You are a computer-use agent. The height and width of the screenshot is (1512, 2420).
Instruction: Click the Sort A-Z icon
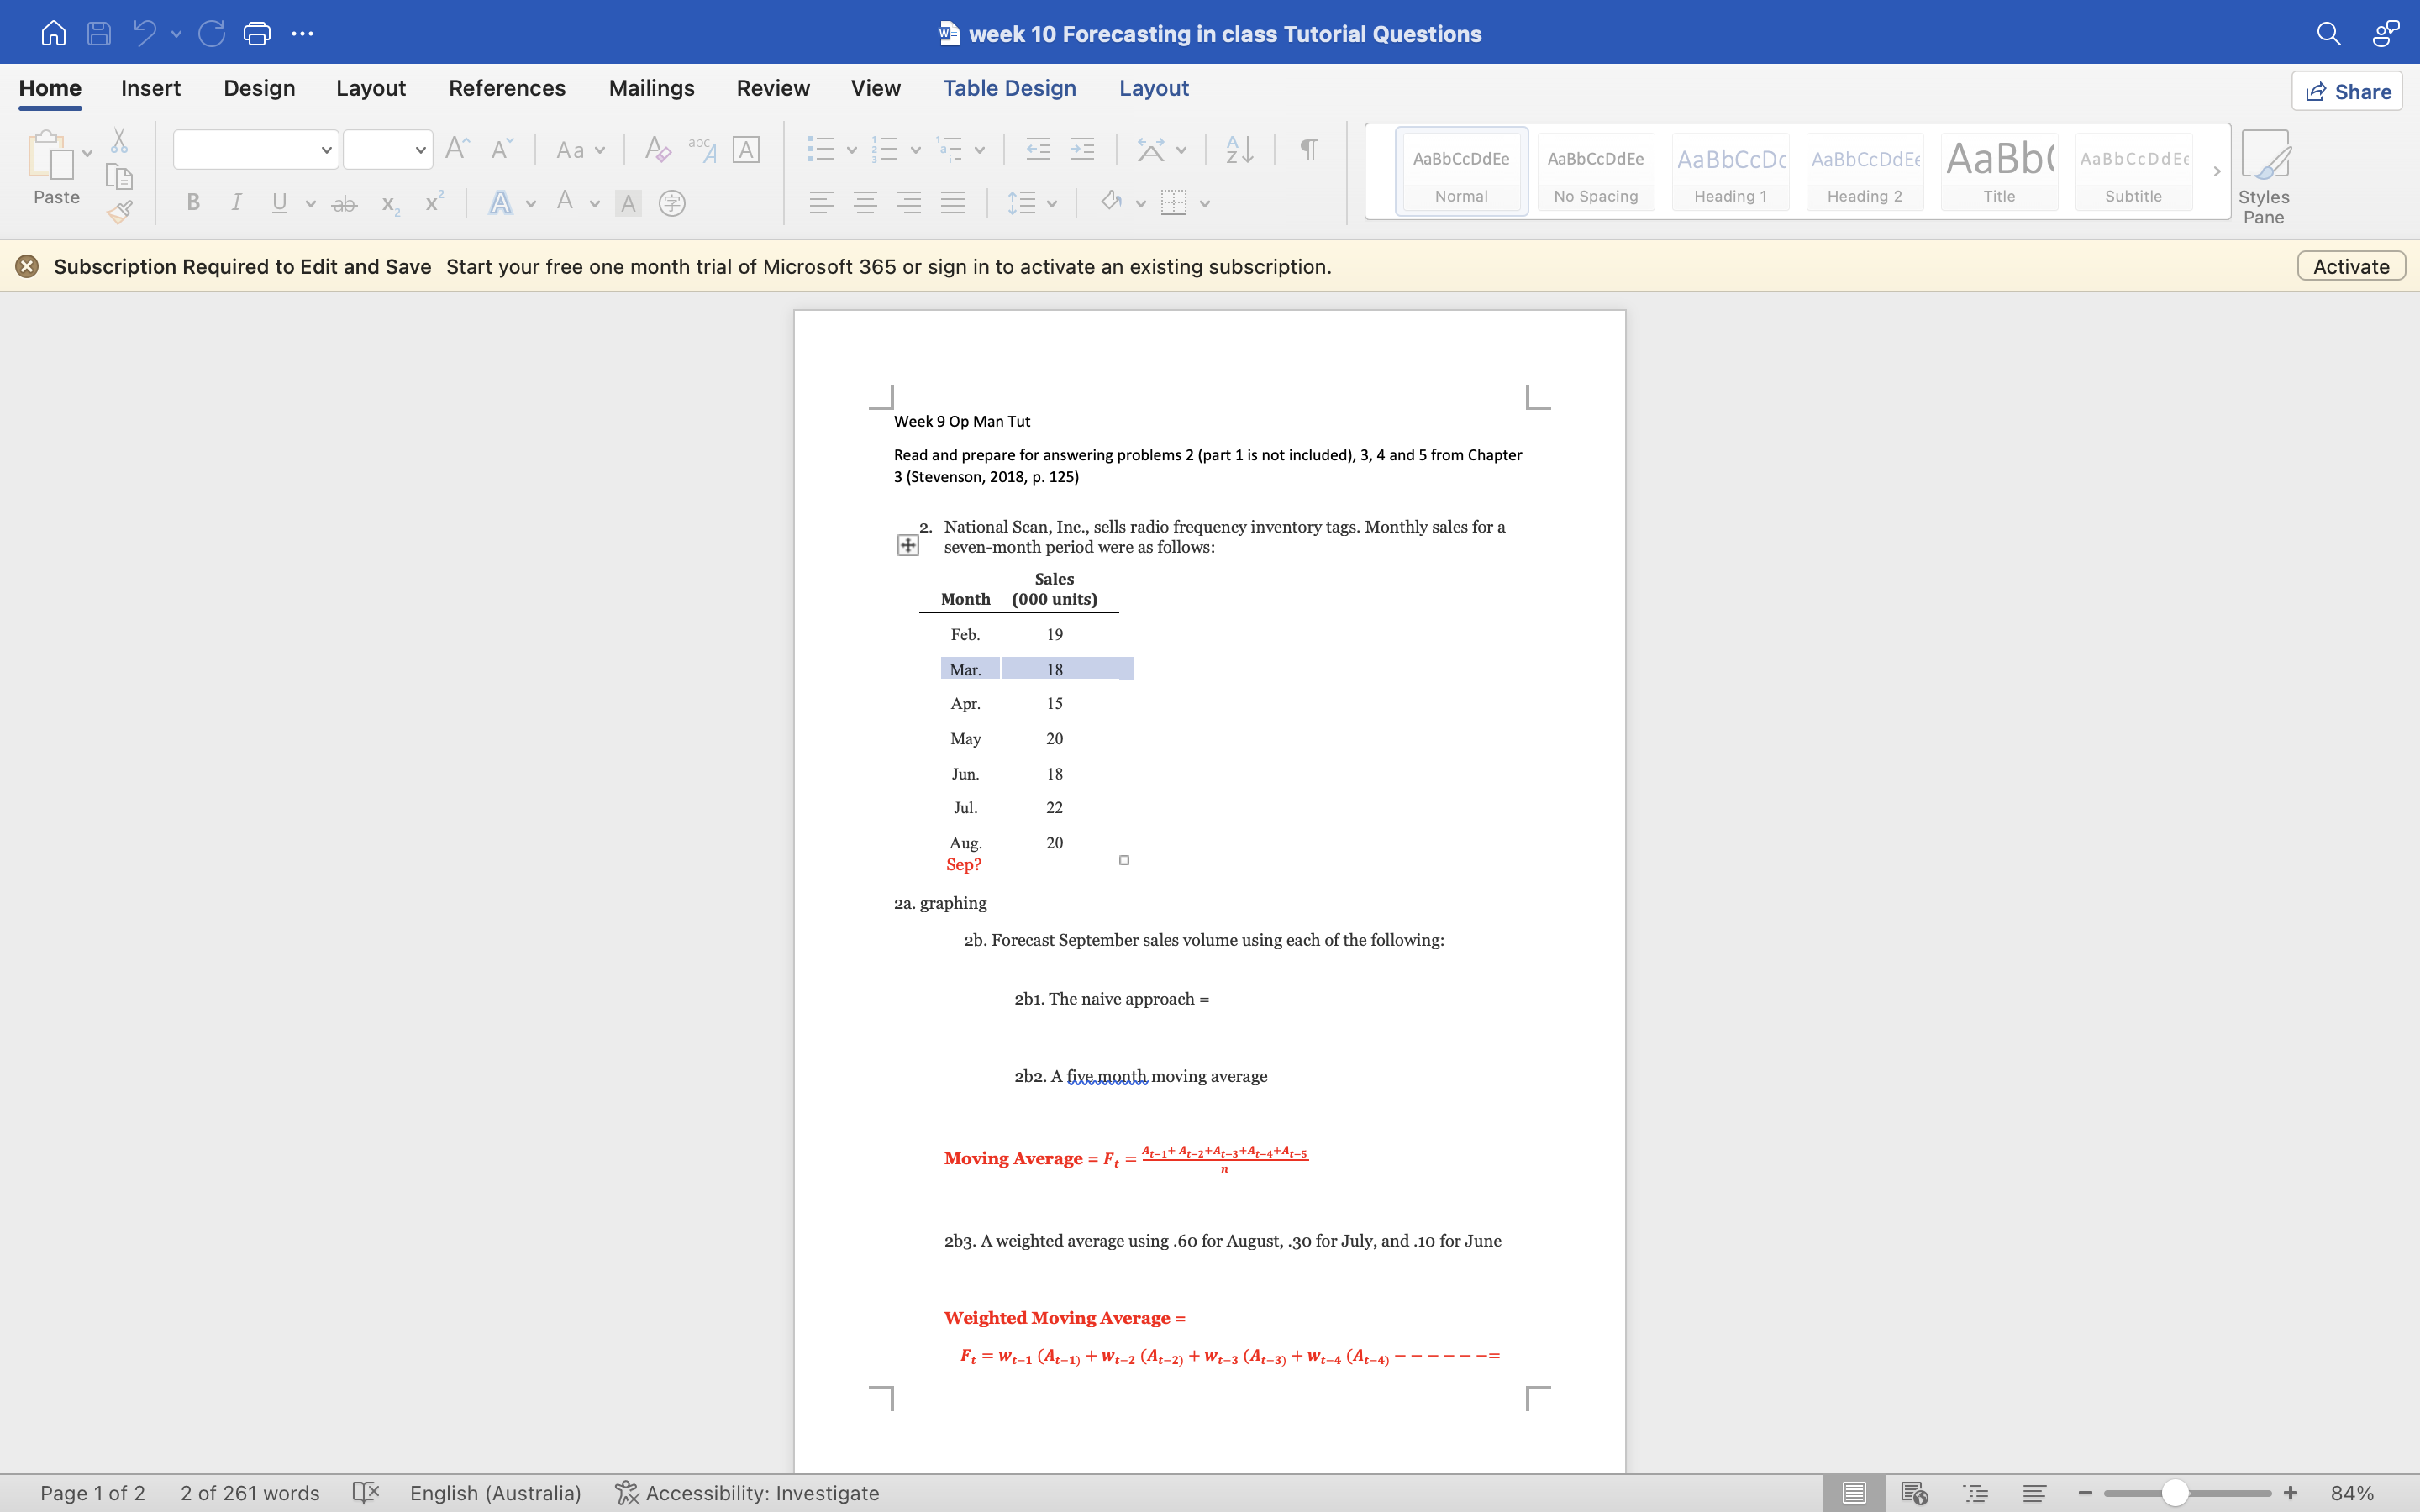pos(1239,150)
